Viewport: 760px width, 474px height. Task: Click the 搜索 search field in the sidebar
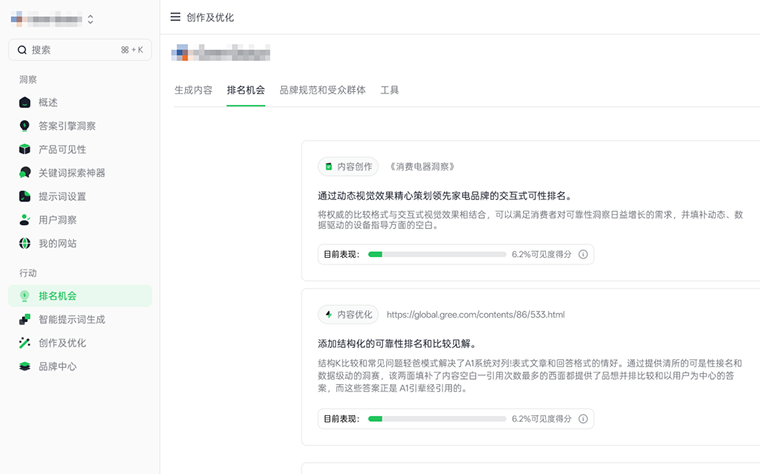click(80, 49)
